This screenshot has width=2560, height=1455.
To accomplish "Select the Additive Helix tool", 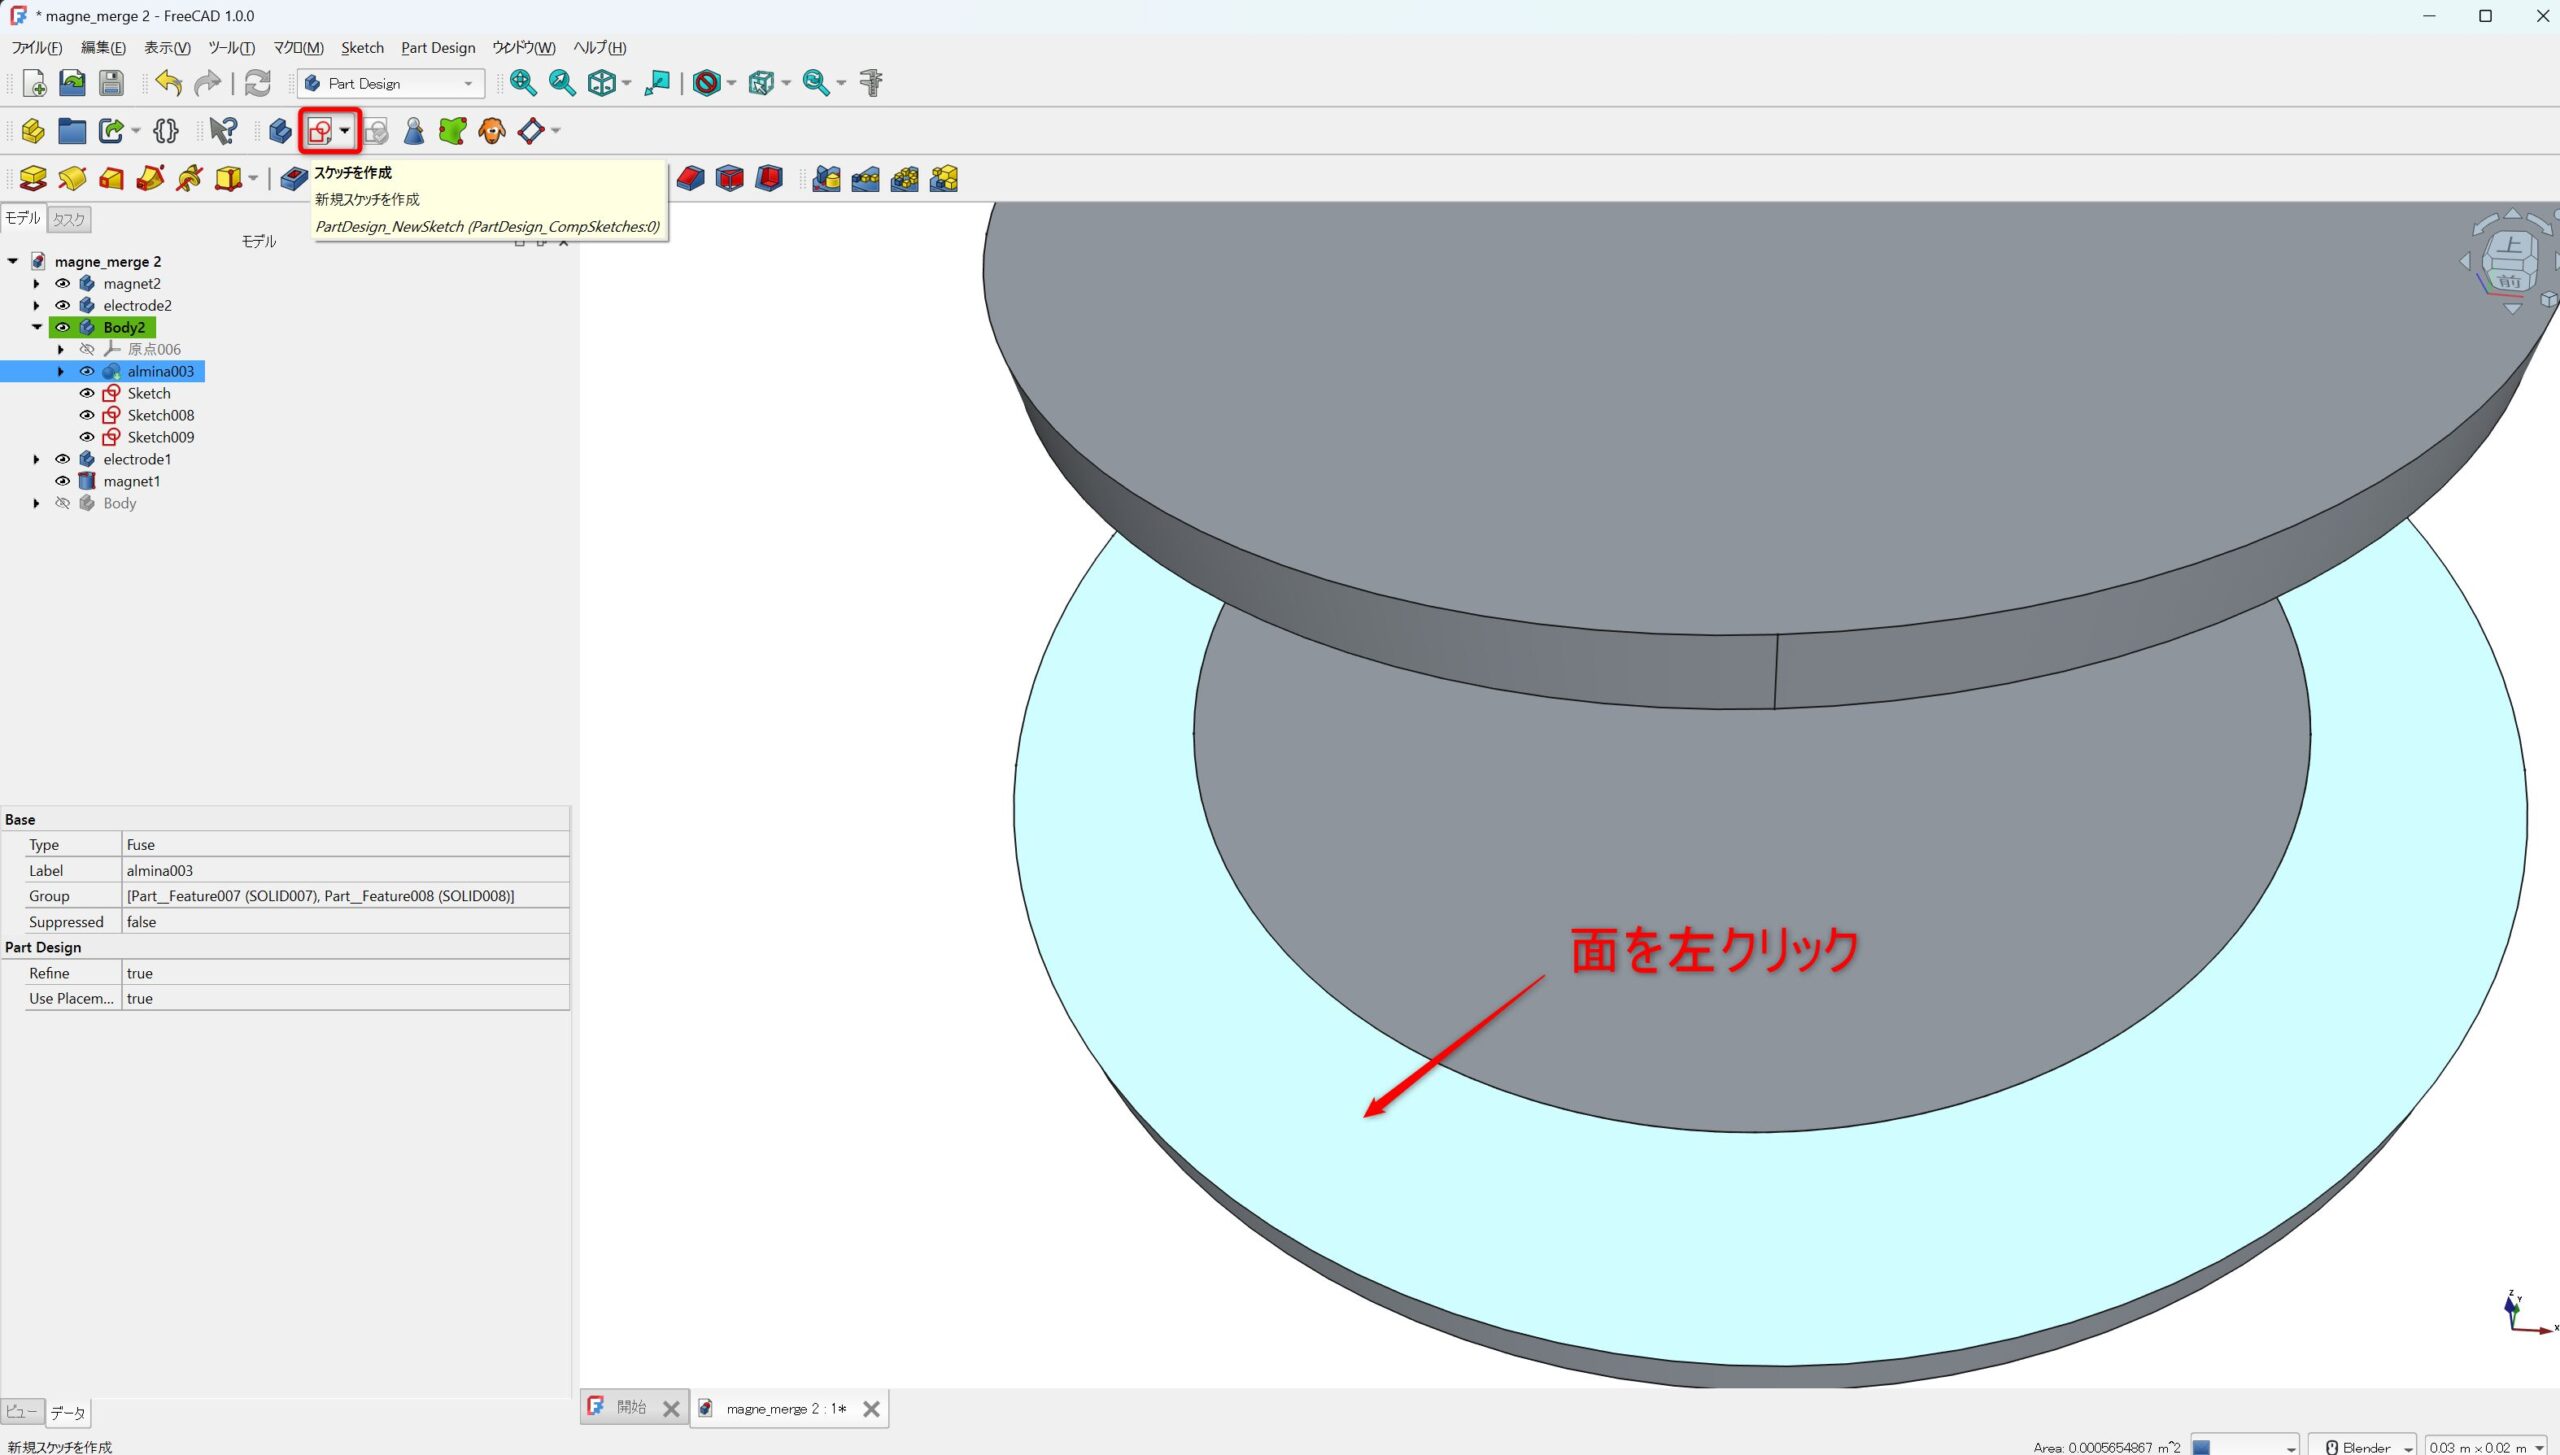I will pyautogui.click(x=189, y=179).
